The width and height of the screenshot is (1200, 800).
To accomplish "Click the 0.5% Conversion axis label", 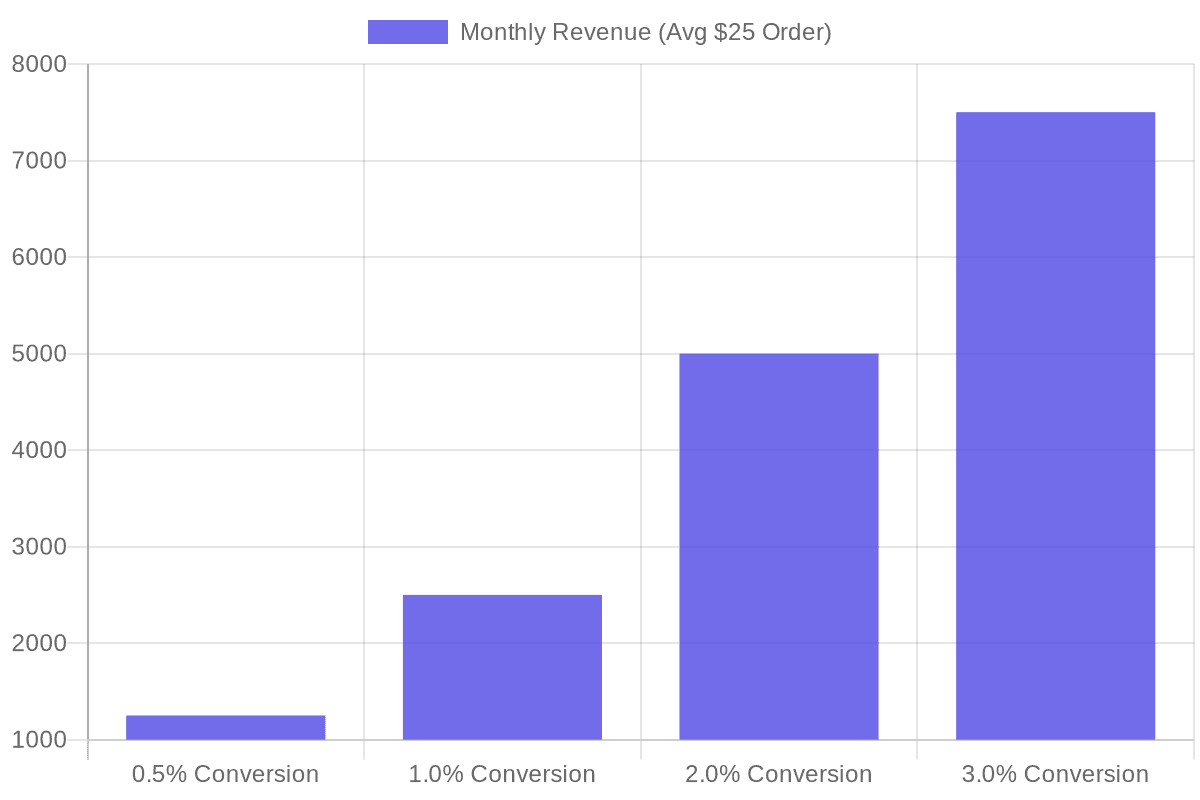I will [x=225, y=774].
